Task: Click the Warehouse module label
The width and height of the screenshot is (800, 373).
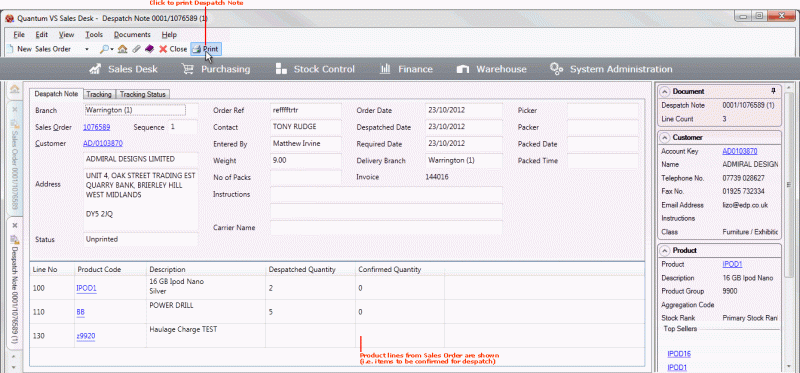Action: click(501, 69)
